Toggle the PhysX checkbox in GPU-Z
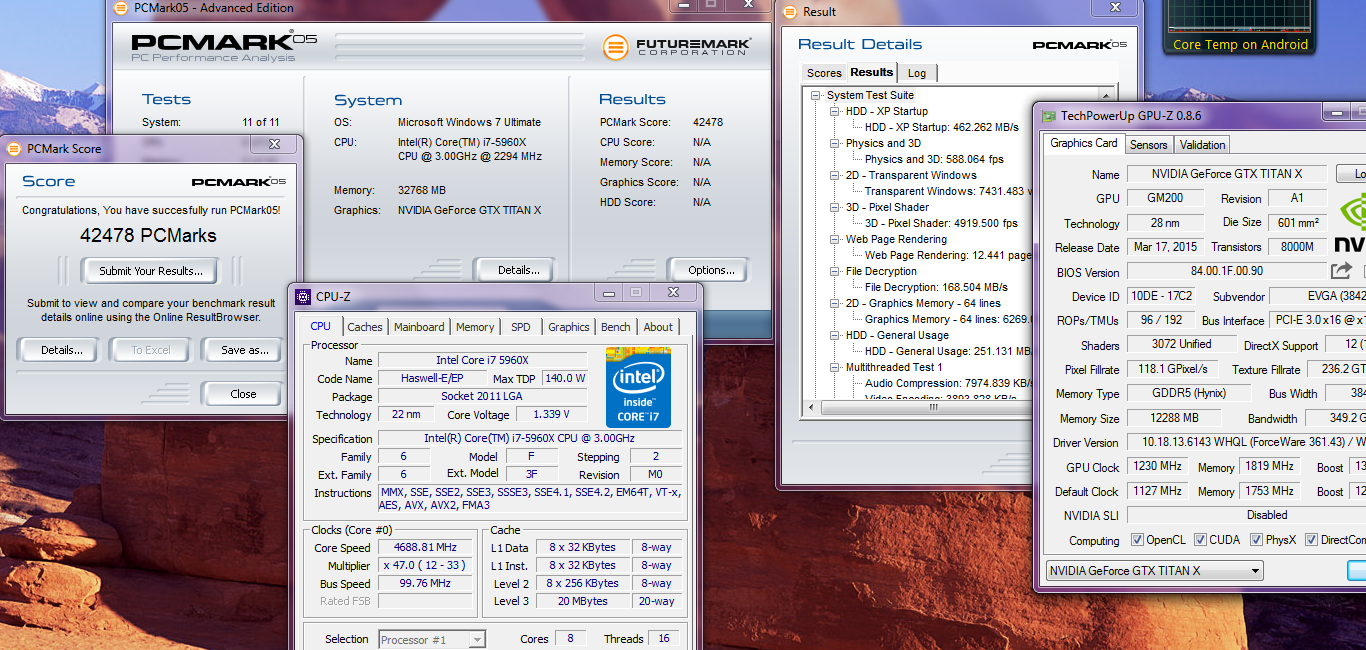The width and height of the screenshot is (1366, 650). pyautogui.click(x=1256, y=540)
